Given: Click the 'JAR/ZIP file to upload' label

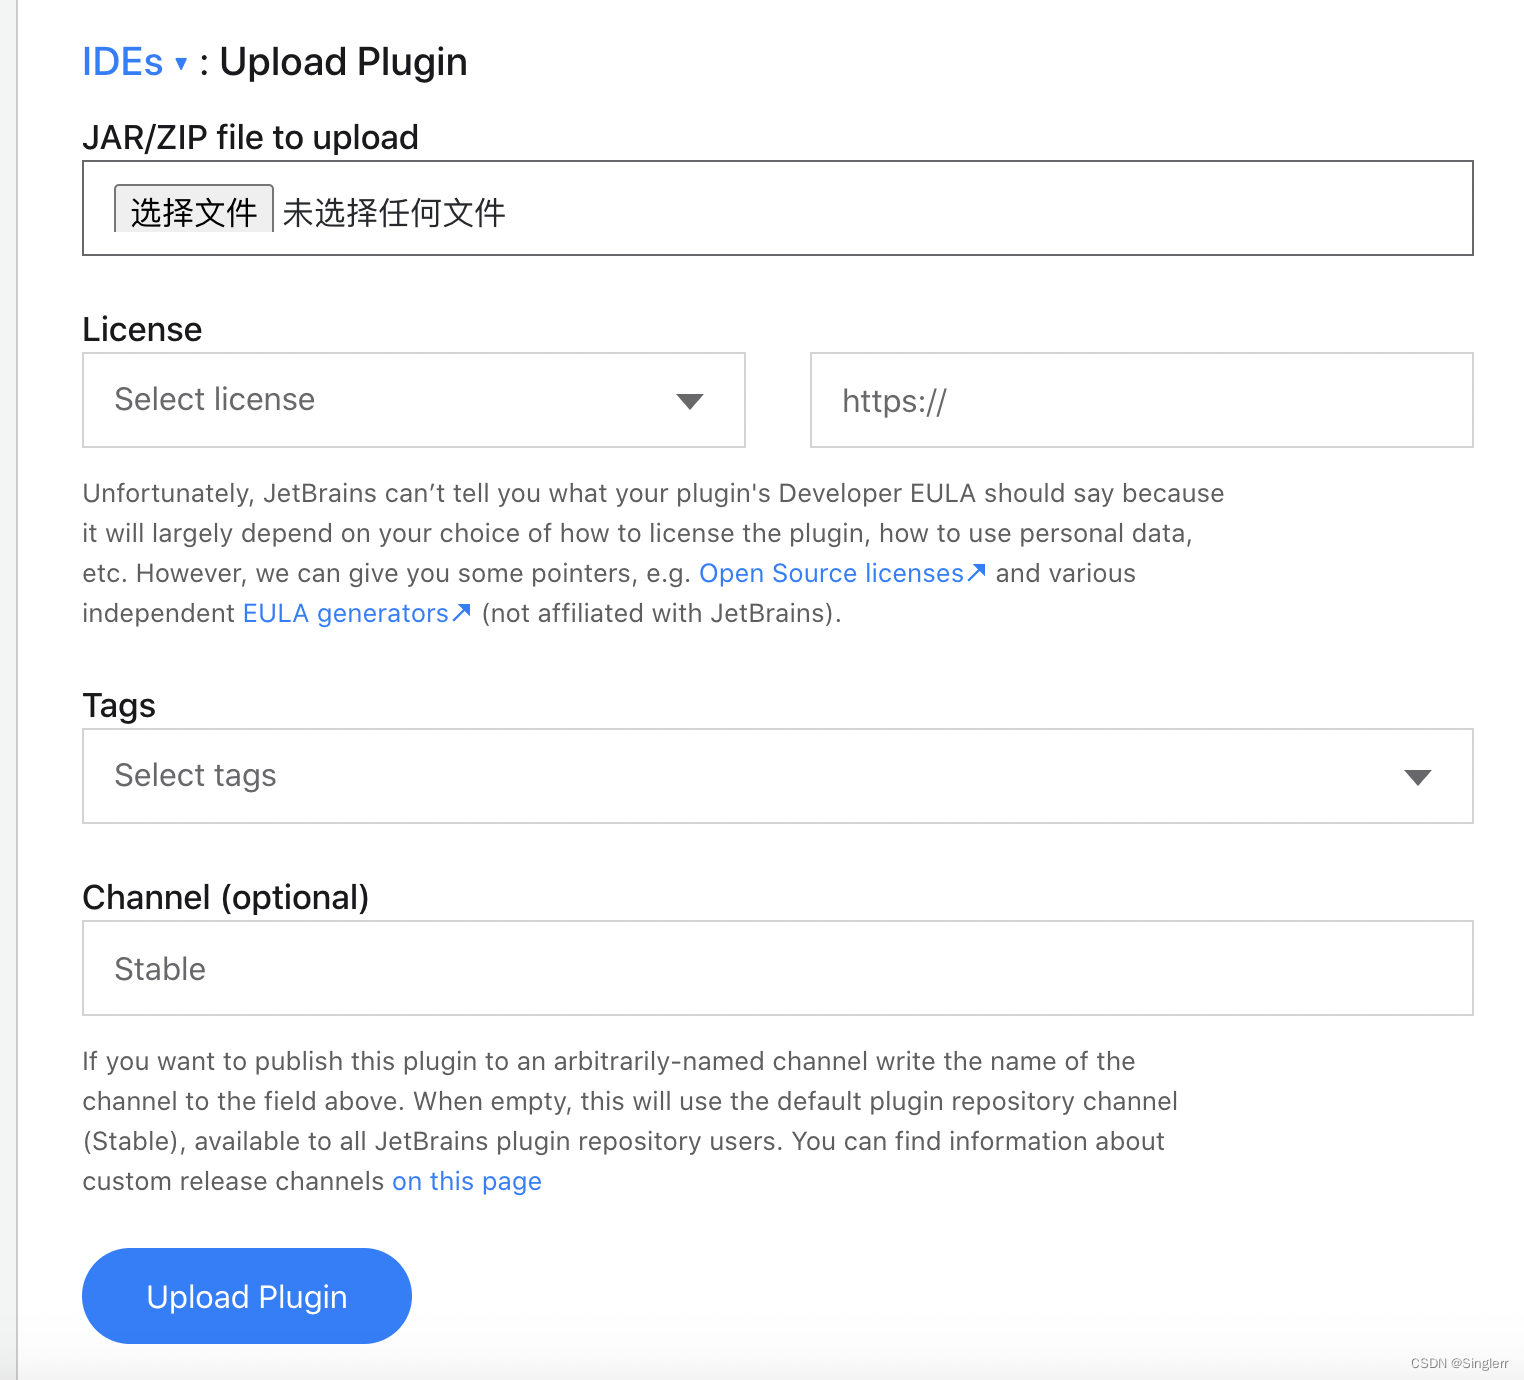Looking at the screenshot, I should pyautogui.click(x=250, y=137).
